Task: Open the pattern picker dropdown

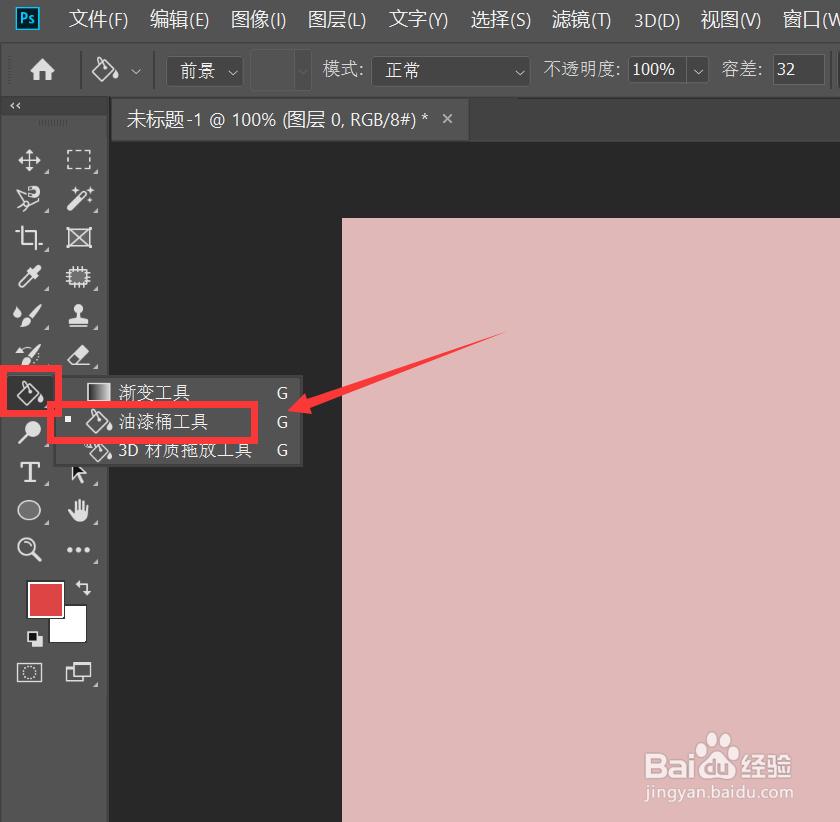Action: pos(302,70)
